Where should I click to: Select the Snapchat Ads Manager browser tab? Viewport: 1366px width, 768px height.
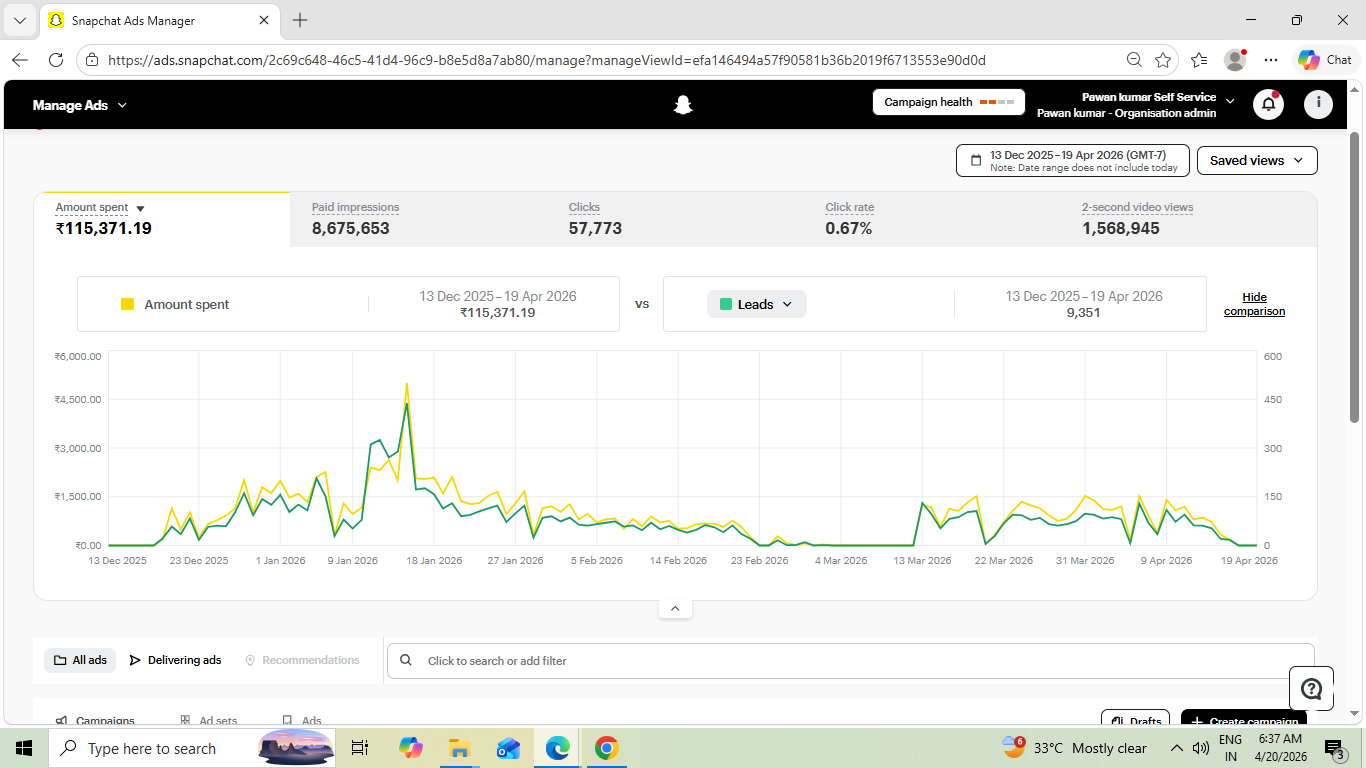pyautogui.click(x=158, y=20)
